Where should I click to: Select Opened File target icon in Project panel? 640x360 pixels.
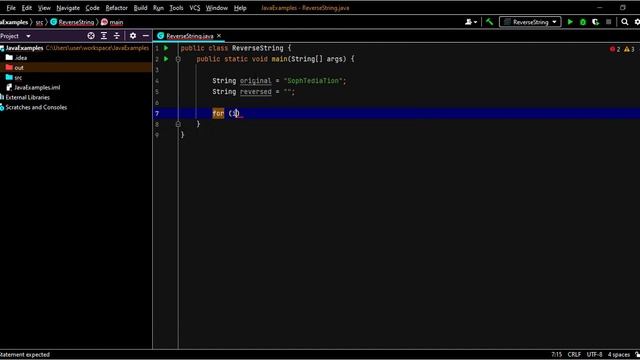pos(91,36)
